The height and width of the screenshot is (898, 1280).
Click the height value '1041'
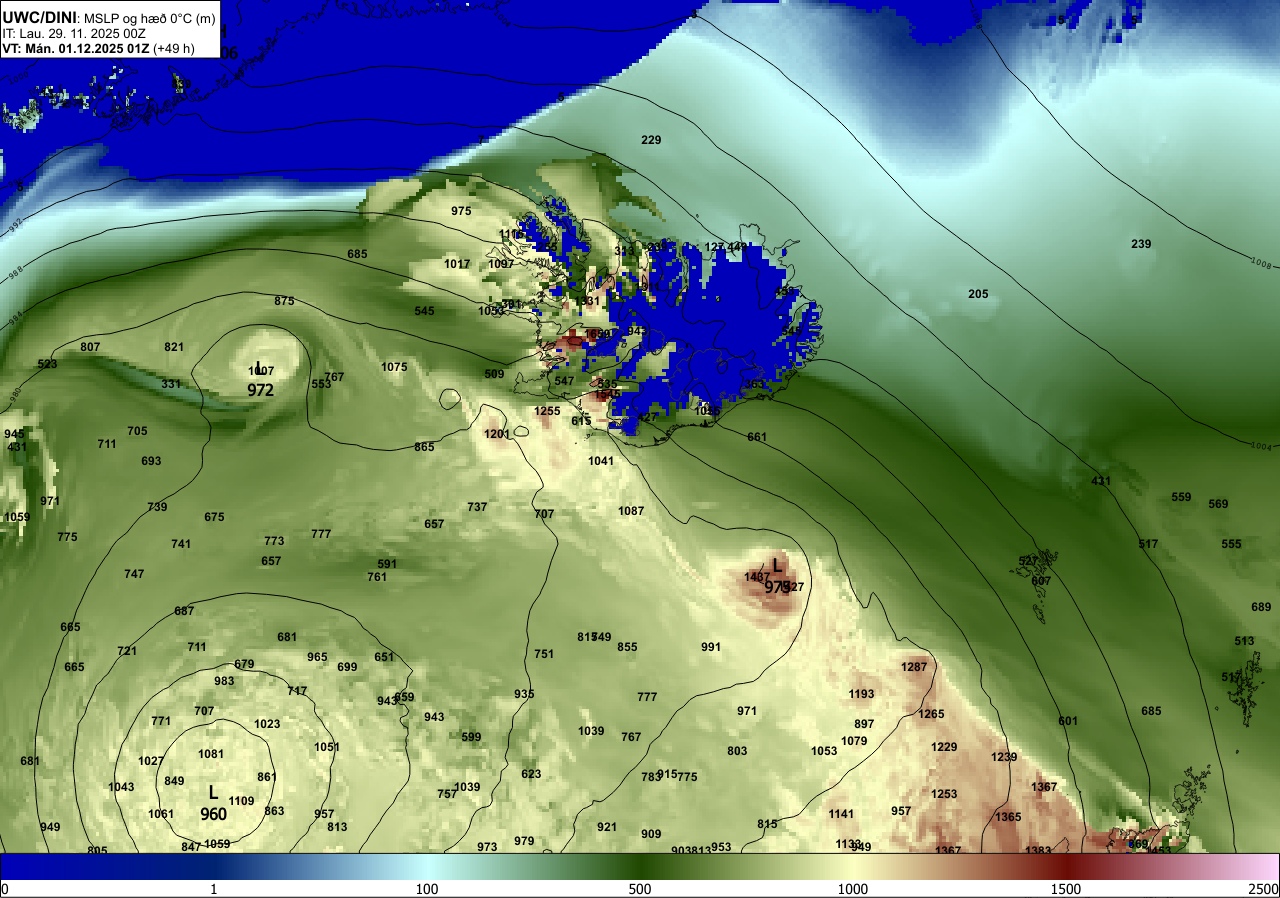coord(601,461)
